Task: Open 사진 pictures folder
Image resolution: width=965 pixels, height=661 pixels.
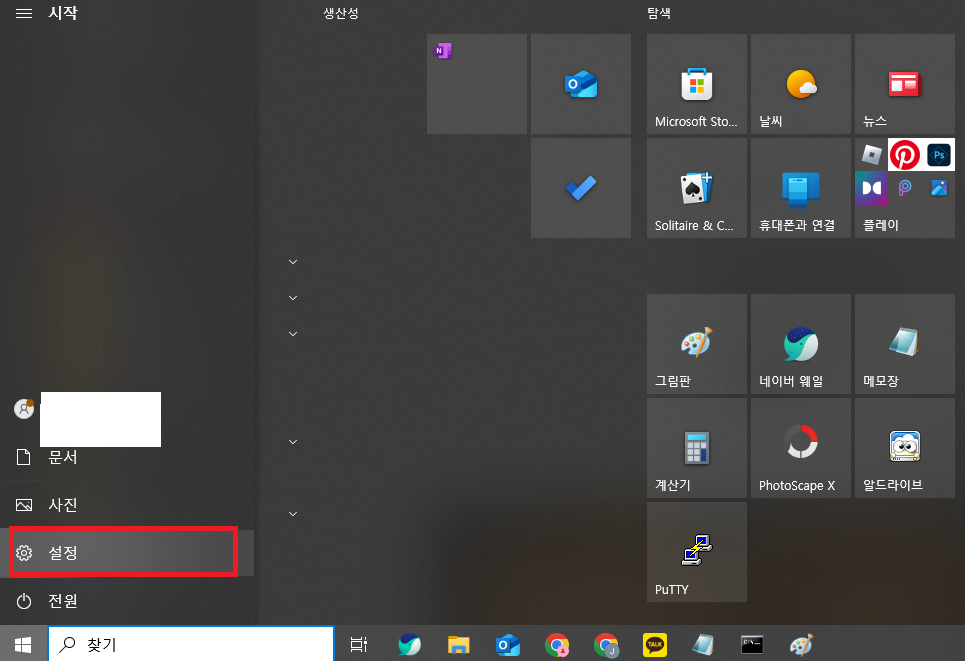Action: click(127, 505)
